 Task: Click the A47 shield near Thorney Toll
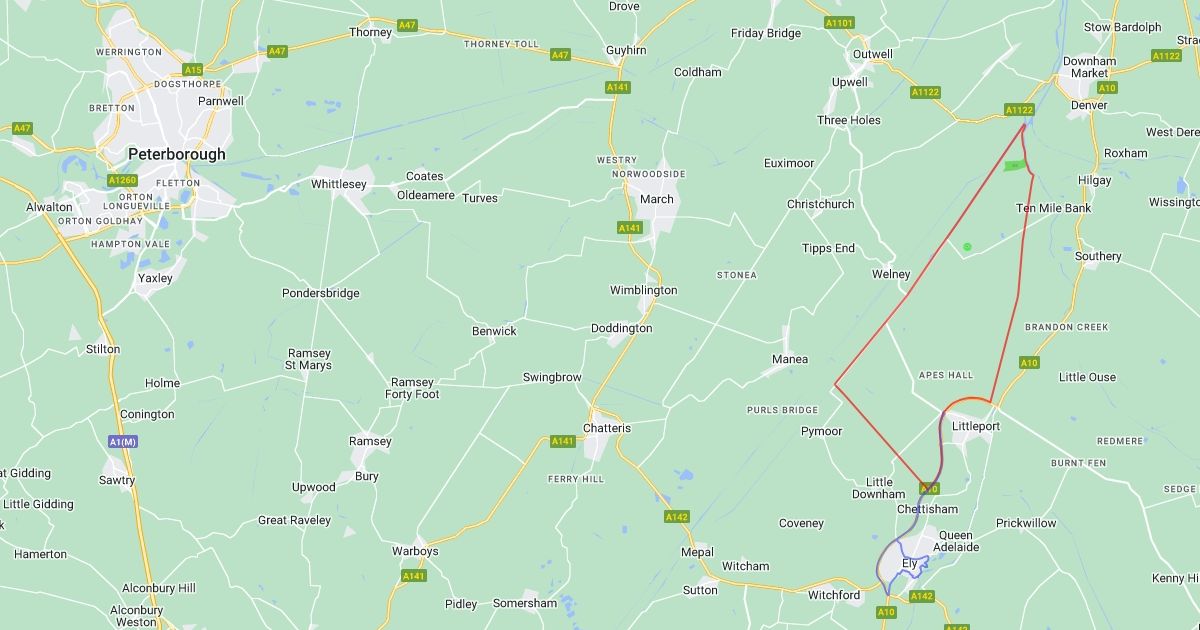[561, 55]
